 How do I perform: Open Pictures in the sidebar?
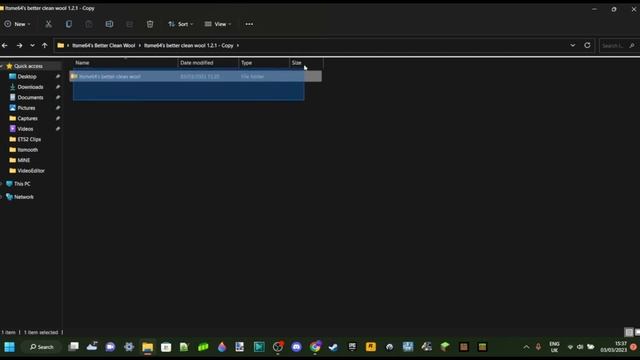pyautogui.click(x=26, y=108)
